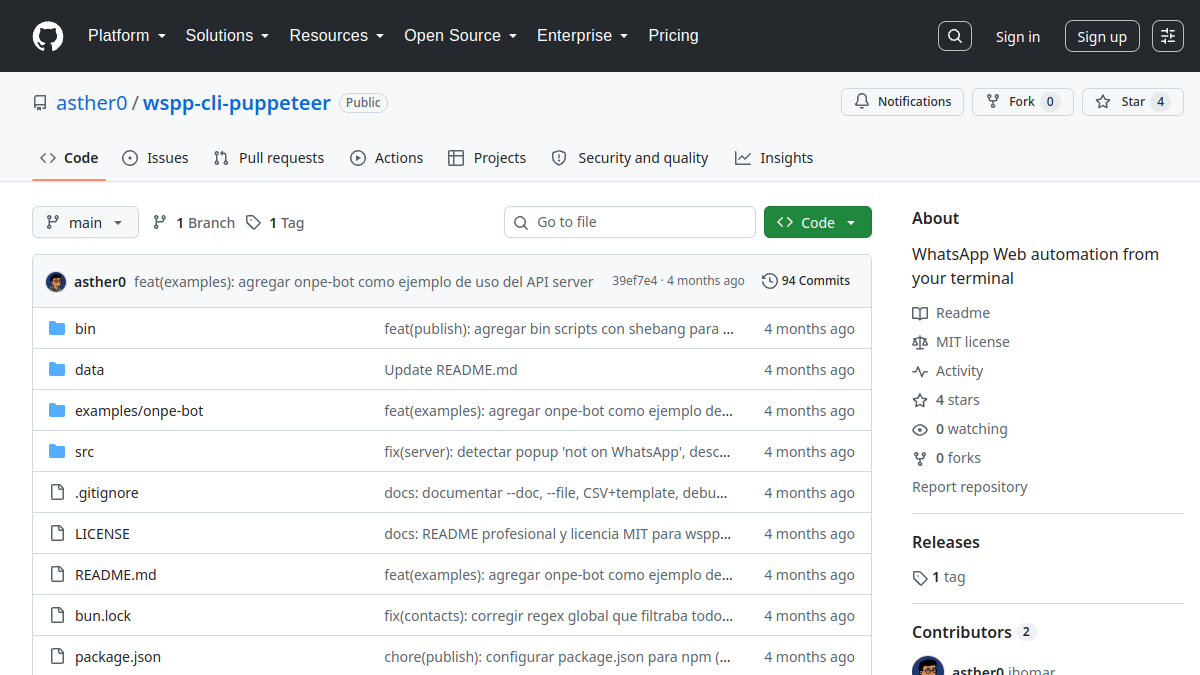Image resolution: width=1200 pixels, height=675 pixels.
Task: Switch to the Actions tab
Action: point(387,158)
